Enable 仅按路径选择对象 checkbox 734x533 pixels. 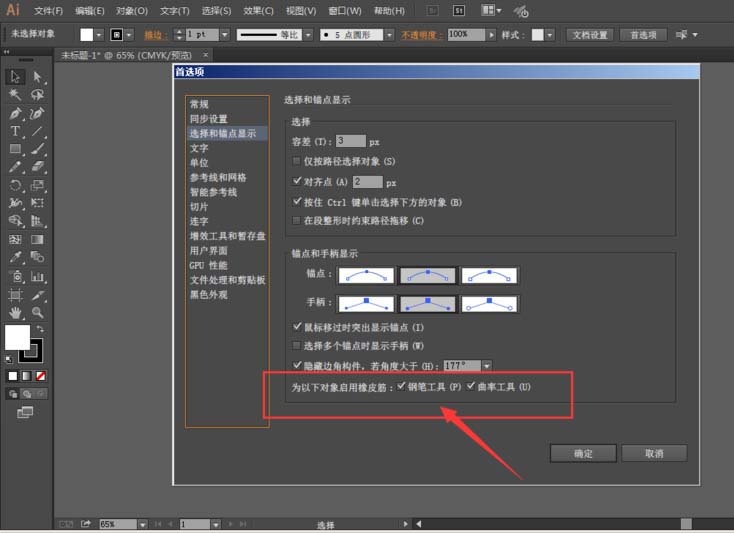[x=296, y=161]
